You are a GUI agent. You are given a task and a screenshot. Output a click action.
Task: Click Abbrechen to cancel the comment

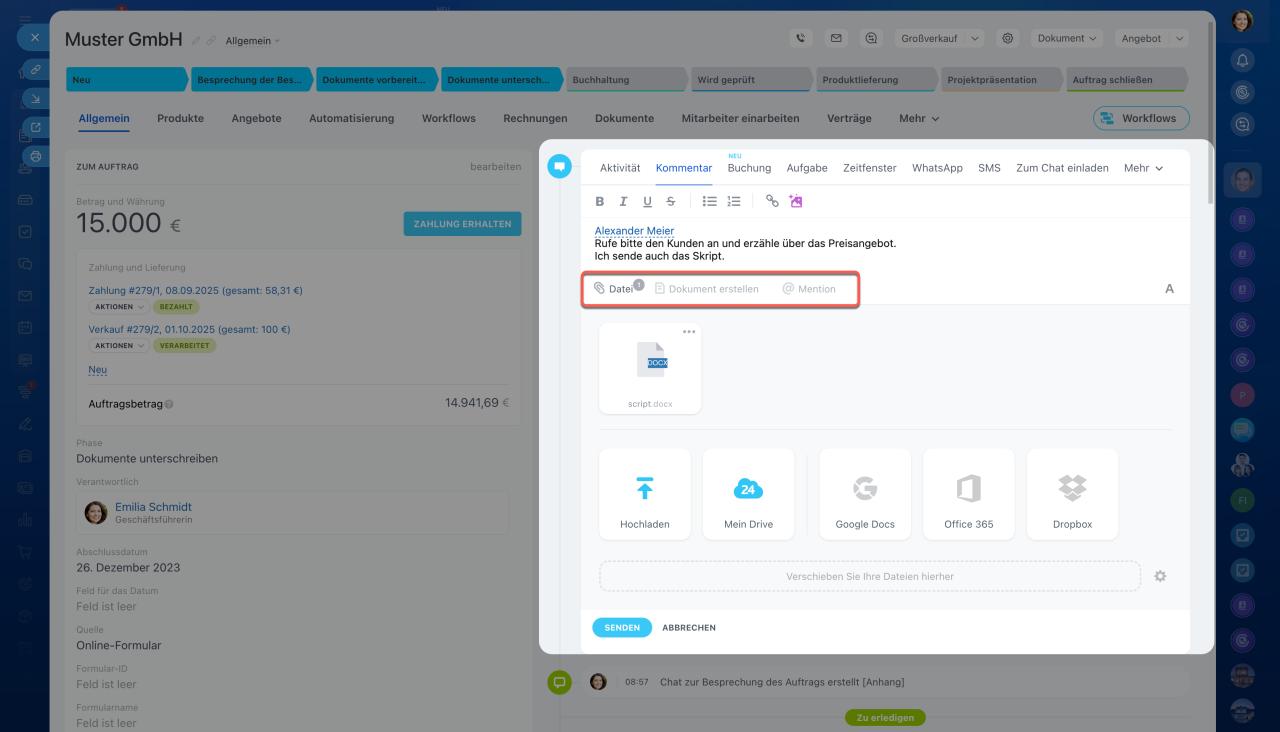689,628
